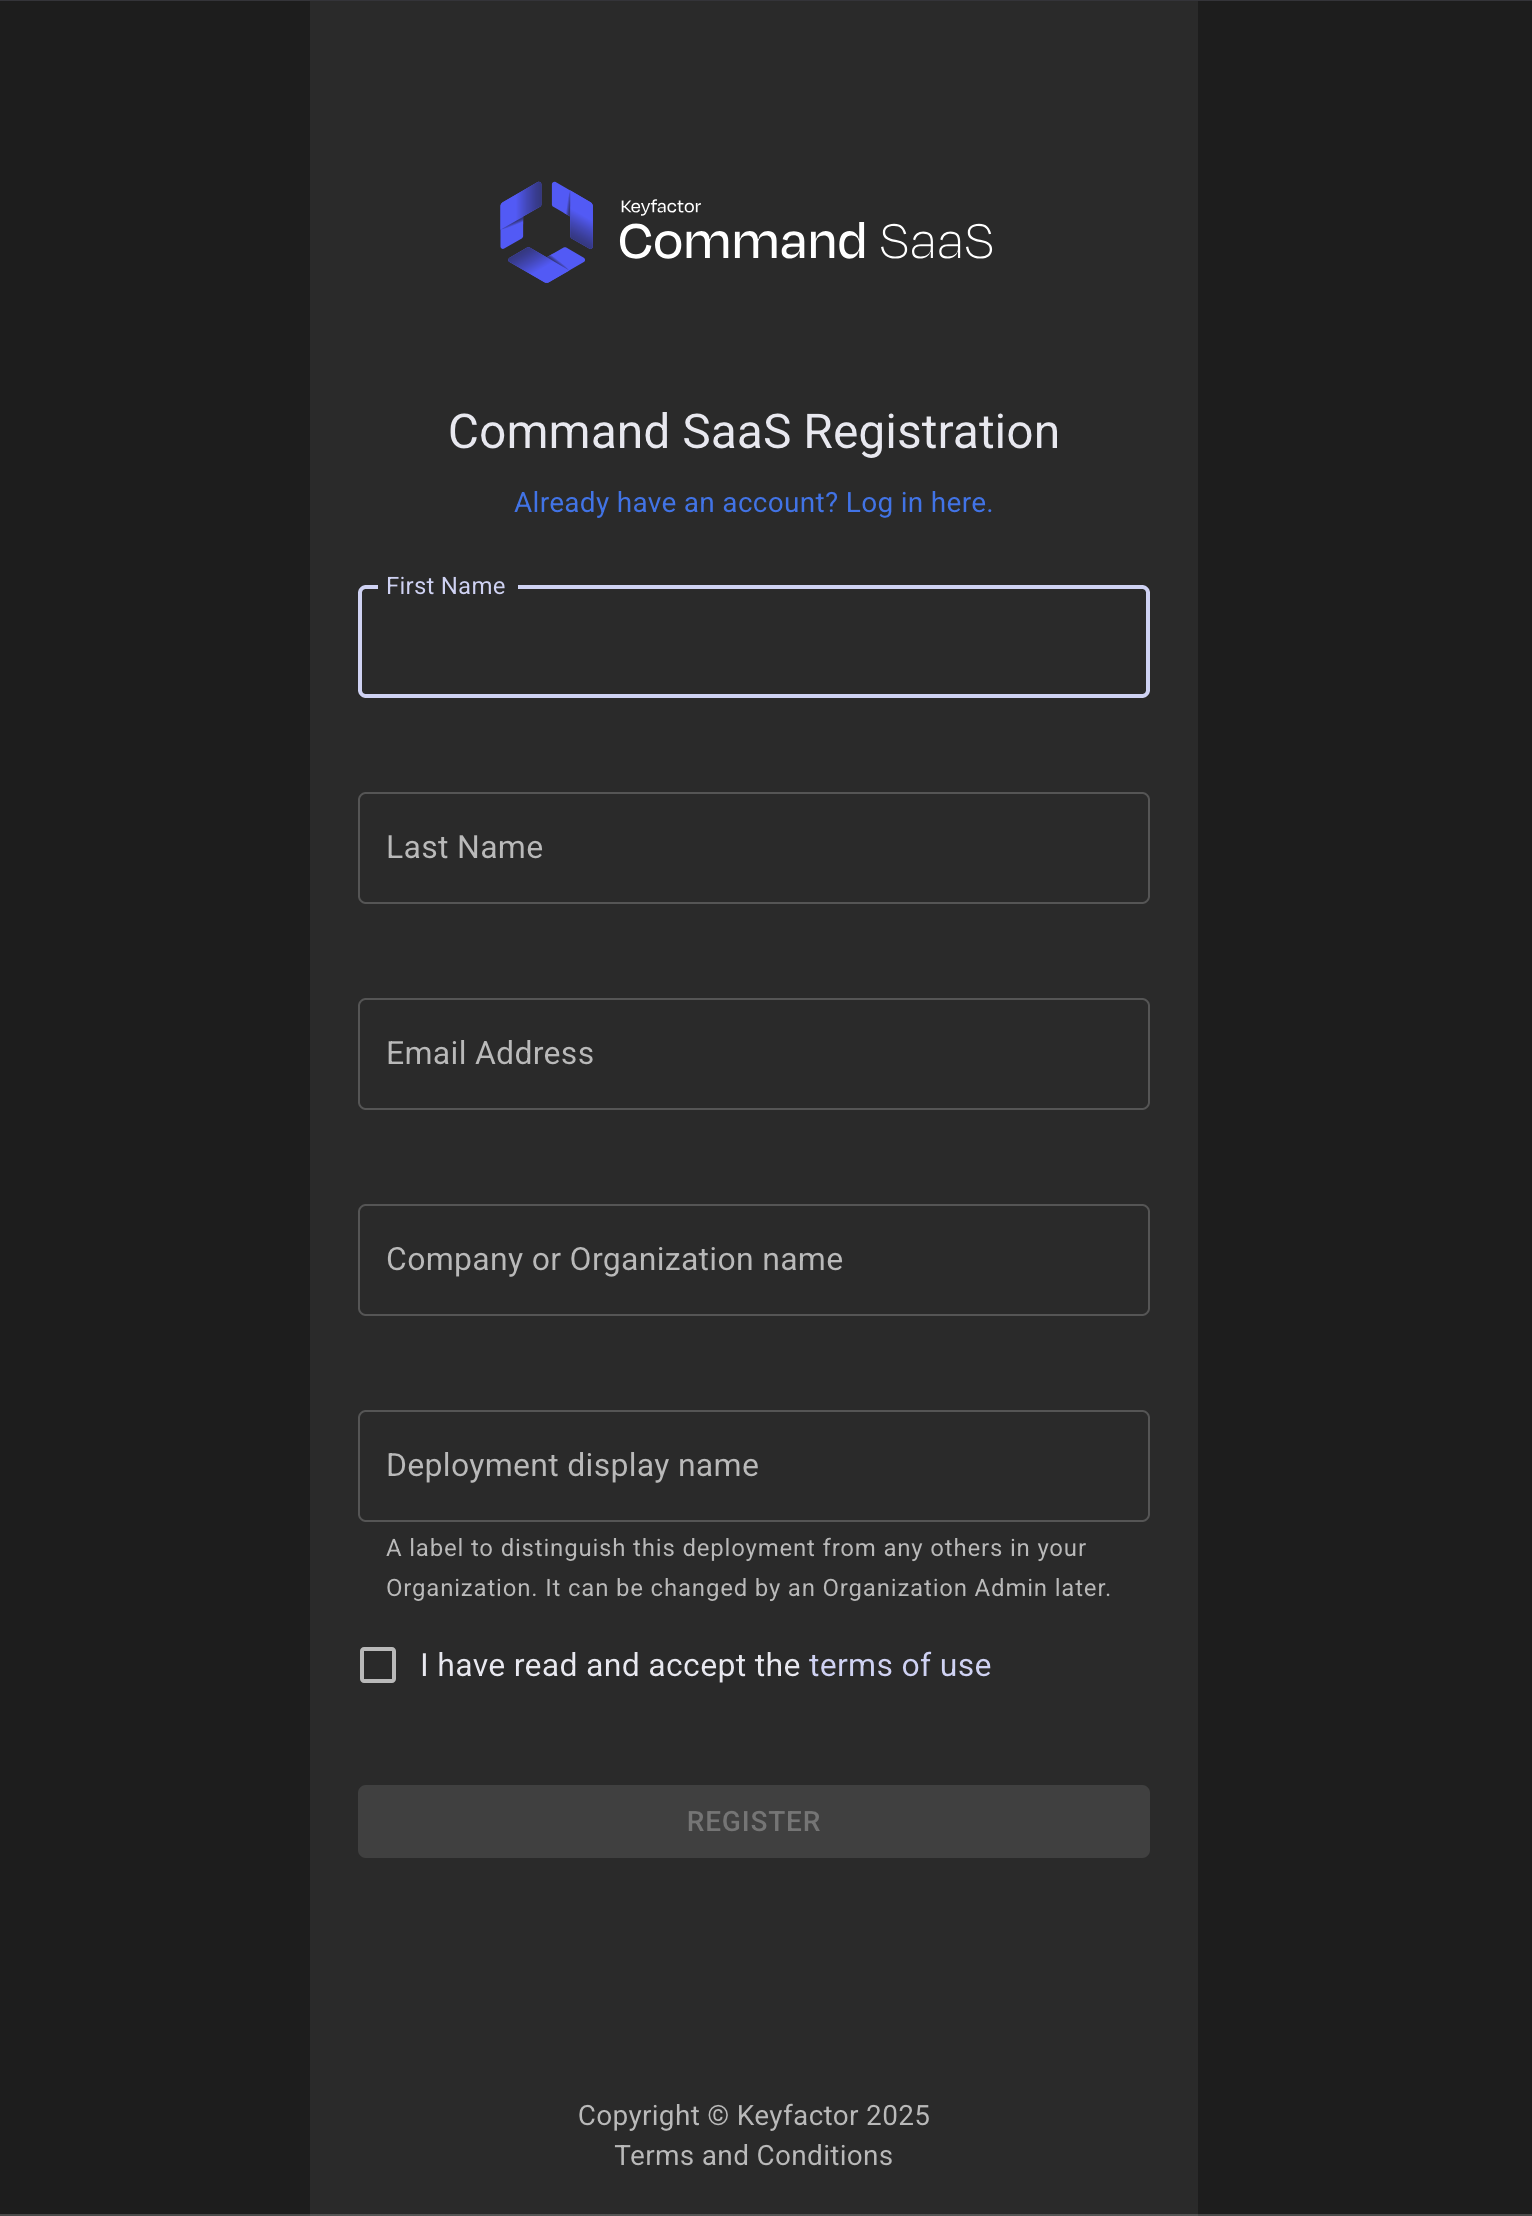
Task: Click the Command SaaS logo wordmark
Action: point(805,242)
